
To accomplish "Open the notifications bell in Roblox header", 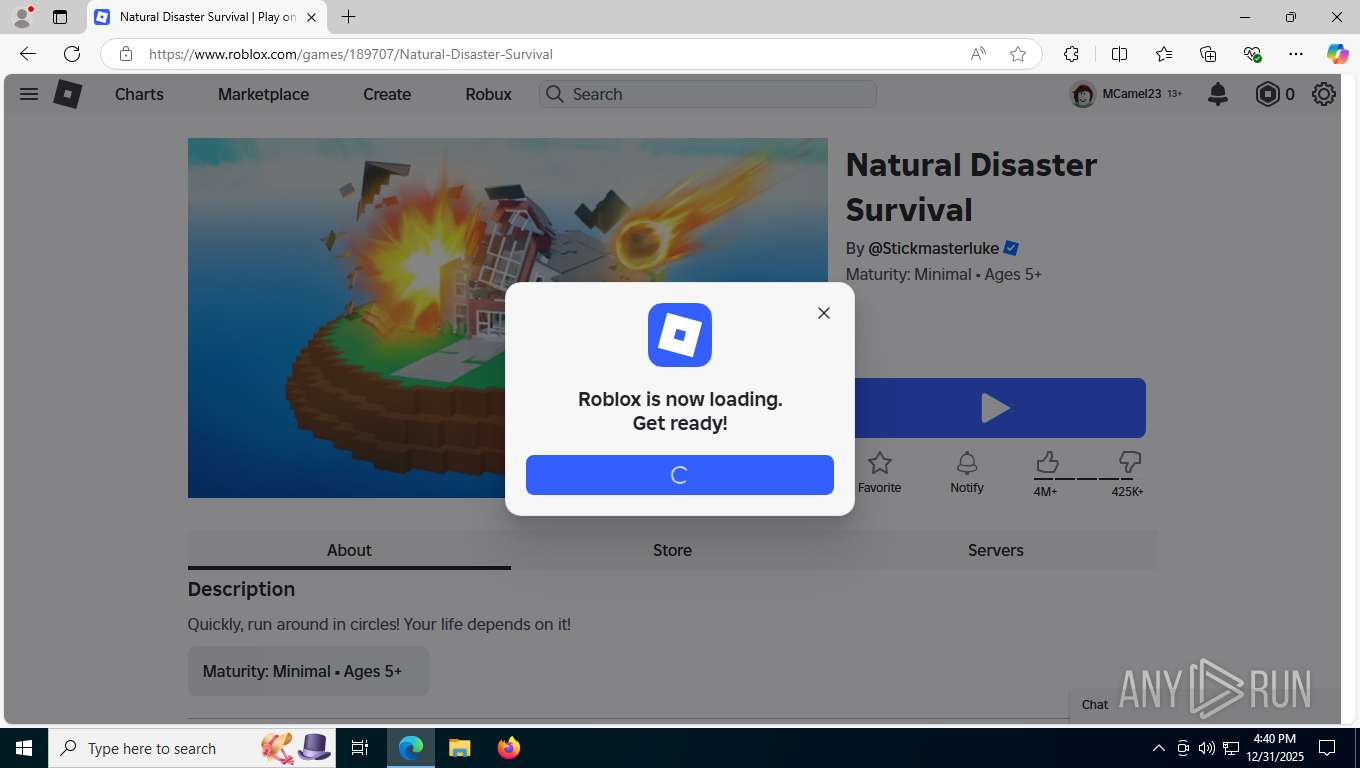I will coord(1218,94).
